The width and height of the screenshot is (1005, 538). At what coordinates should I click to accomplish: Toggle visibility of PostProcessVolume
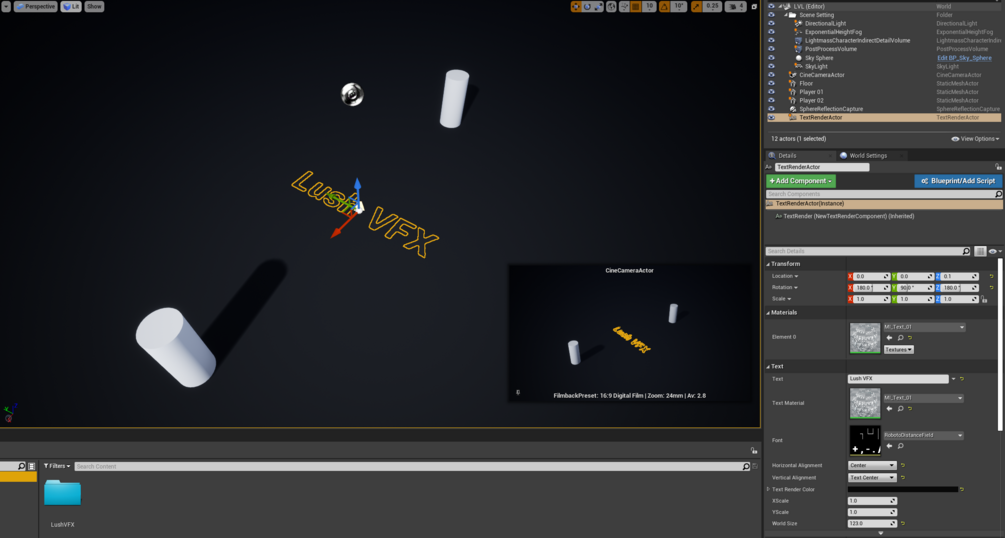coord(771,49)
